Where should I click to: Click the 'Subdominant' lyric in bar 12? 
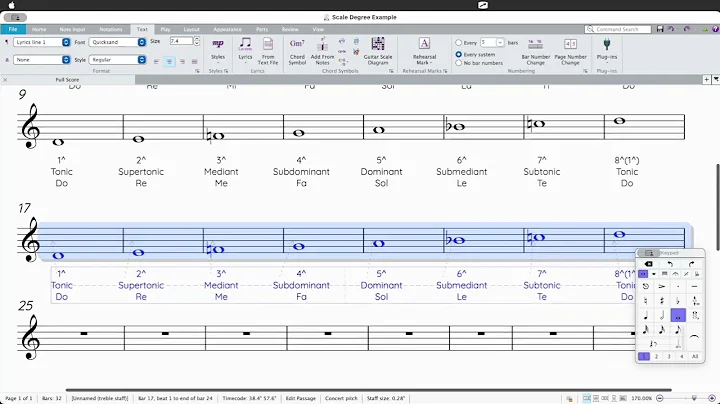click(301, 172)
